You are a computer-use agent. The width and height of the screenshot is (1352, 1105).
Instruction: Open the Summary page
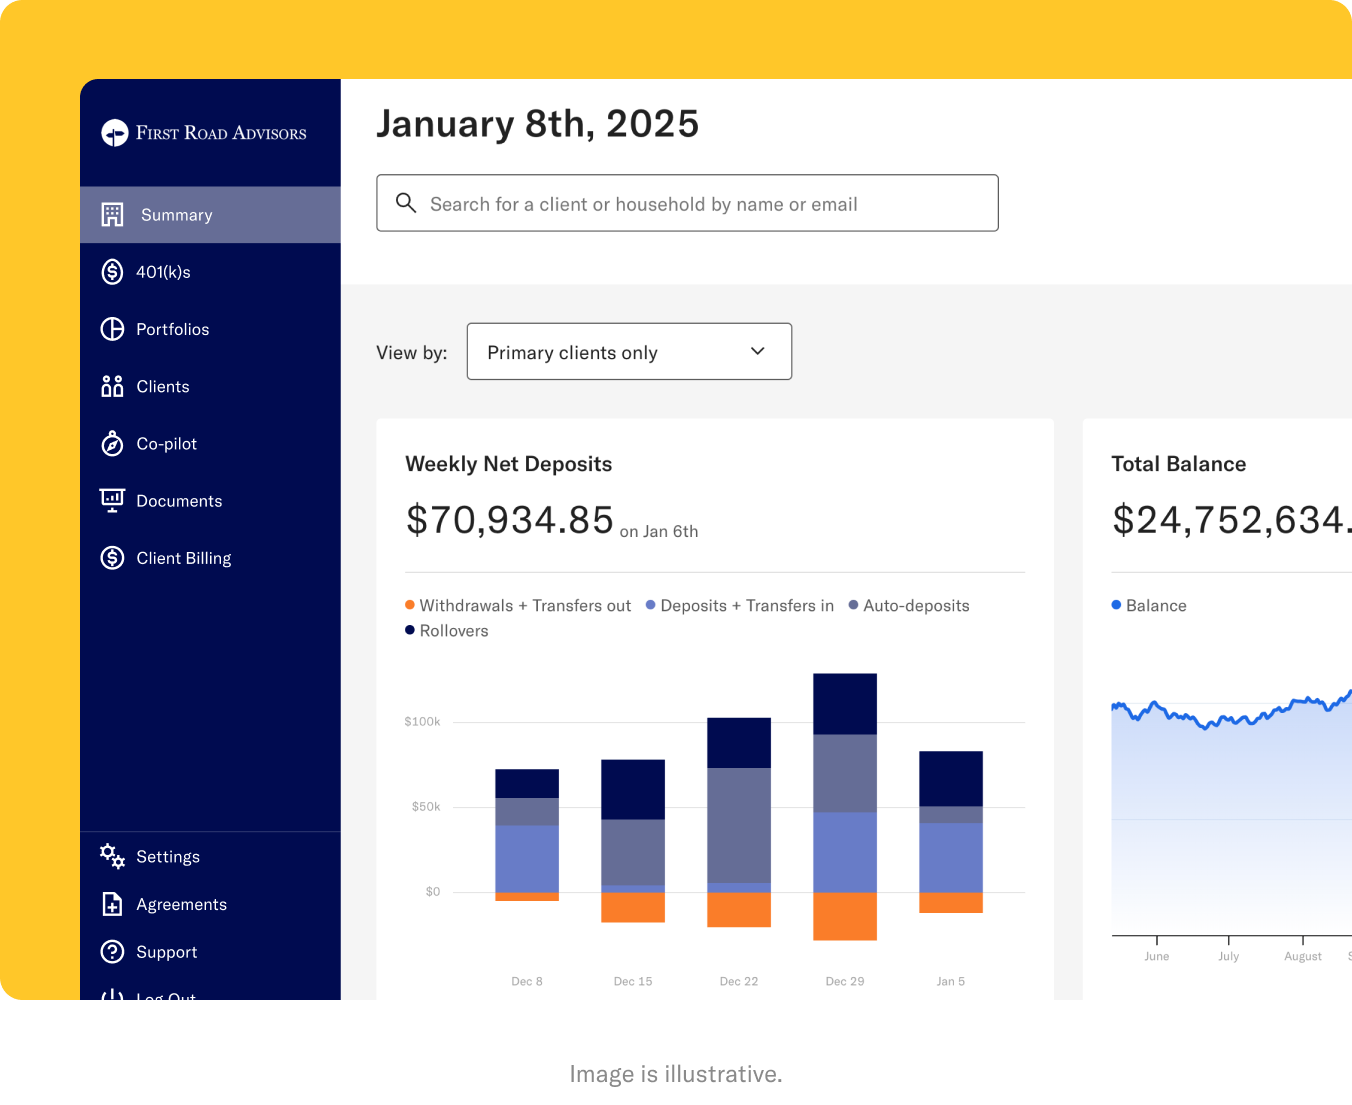tap(210, 215)
